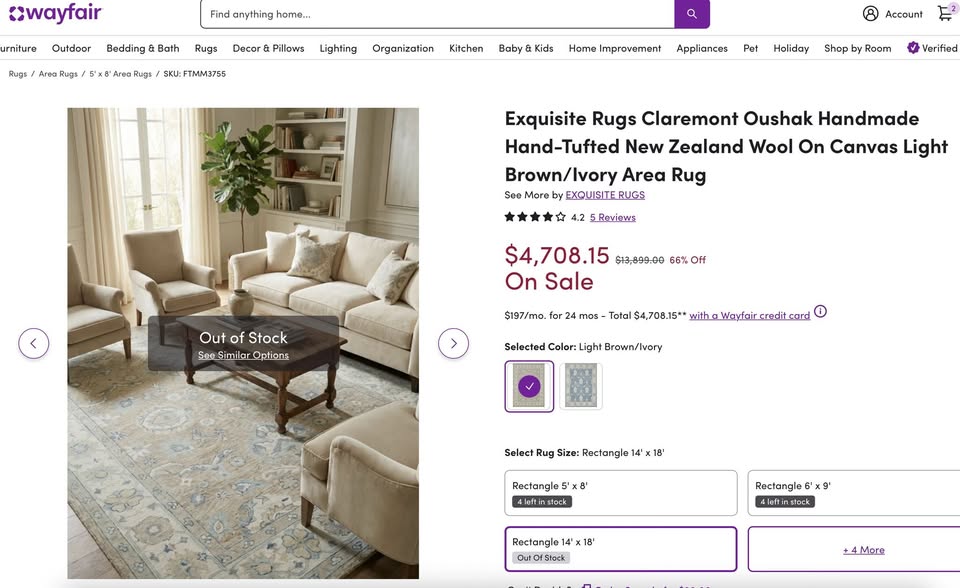Open the Rugs category menu
The width and height of the screenshot is (960, 588).
[x=206, y=48]
